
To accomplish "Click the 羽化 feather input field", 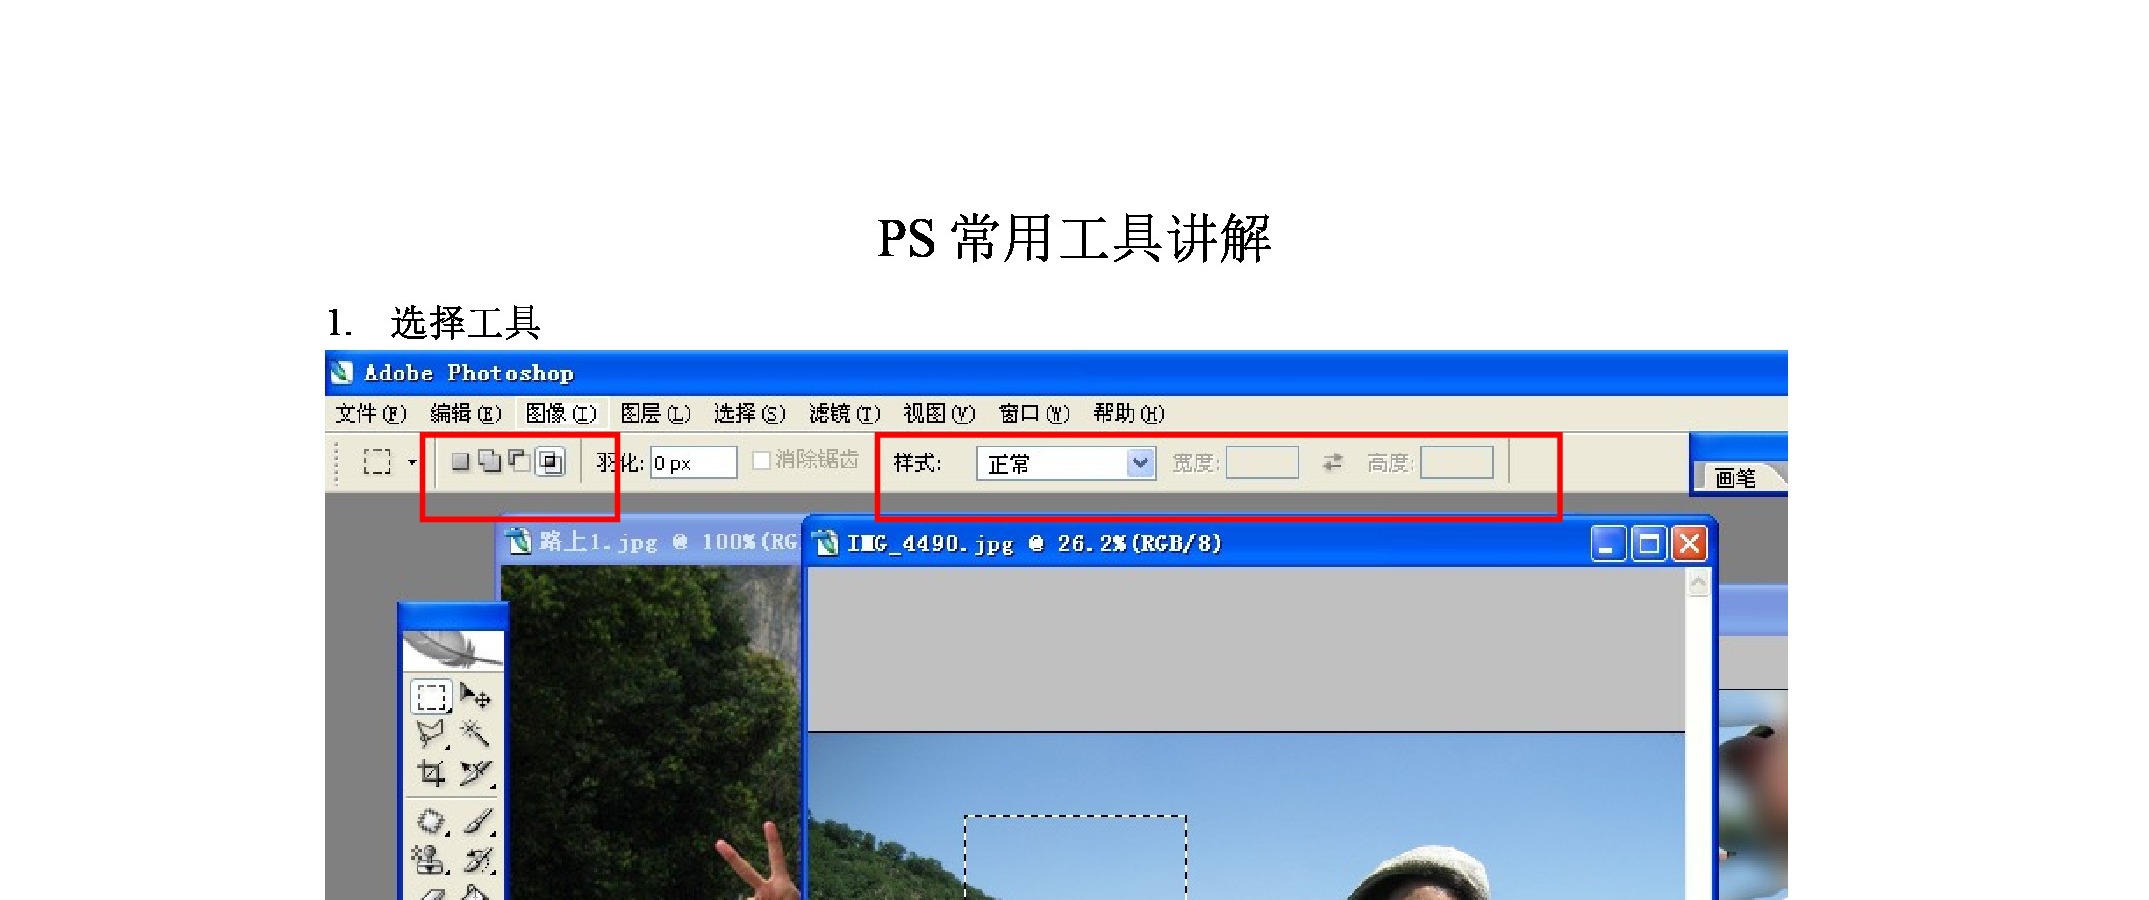I will (693, 463).
